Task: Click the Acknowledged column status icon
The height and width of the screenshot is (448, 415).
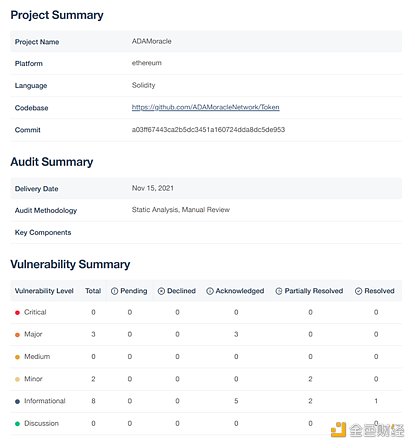Action: (x=210, y=291)
